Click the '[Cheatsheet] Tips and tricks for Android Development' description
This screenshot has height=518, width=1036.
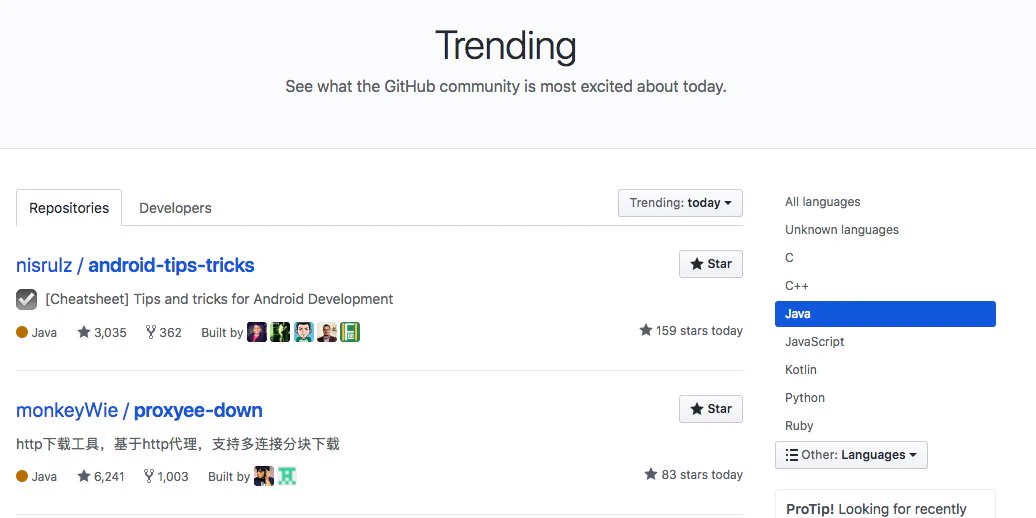219,299
